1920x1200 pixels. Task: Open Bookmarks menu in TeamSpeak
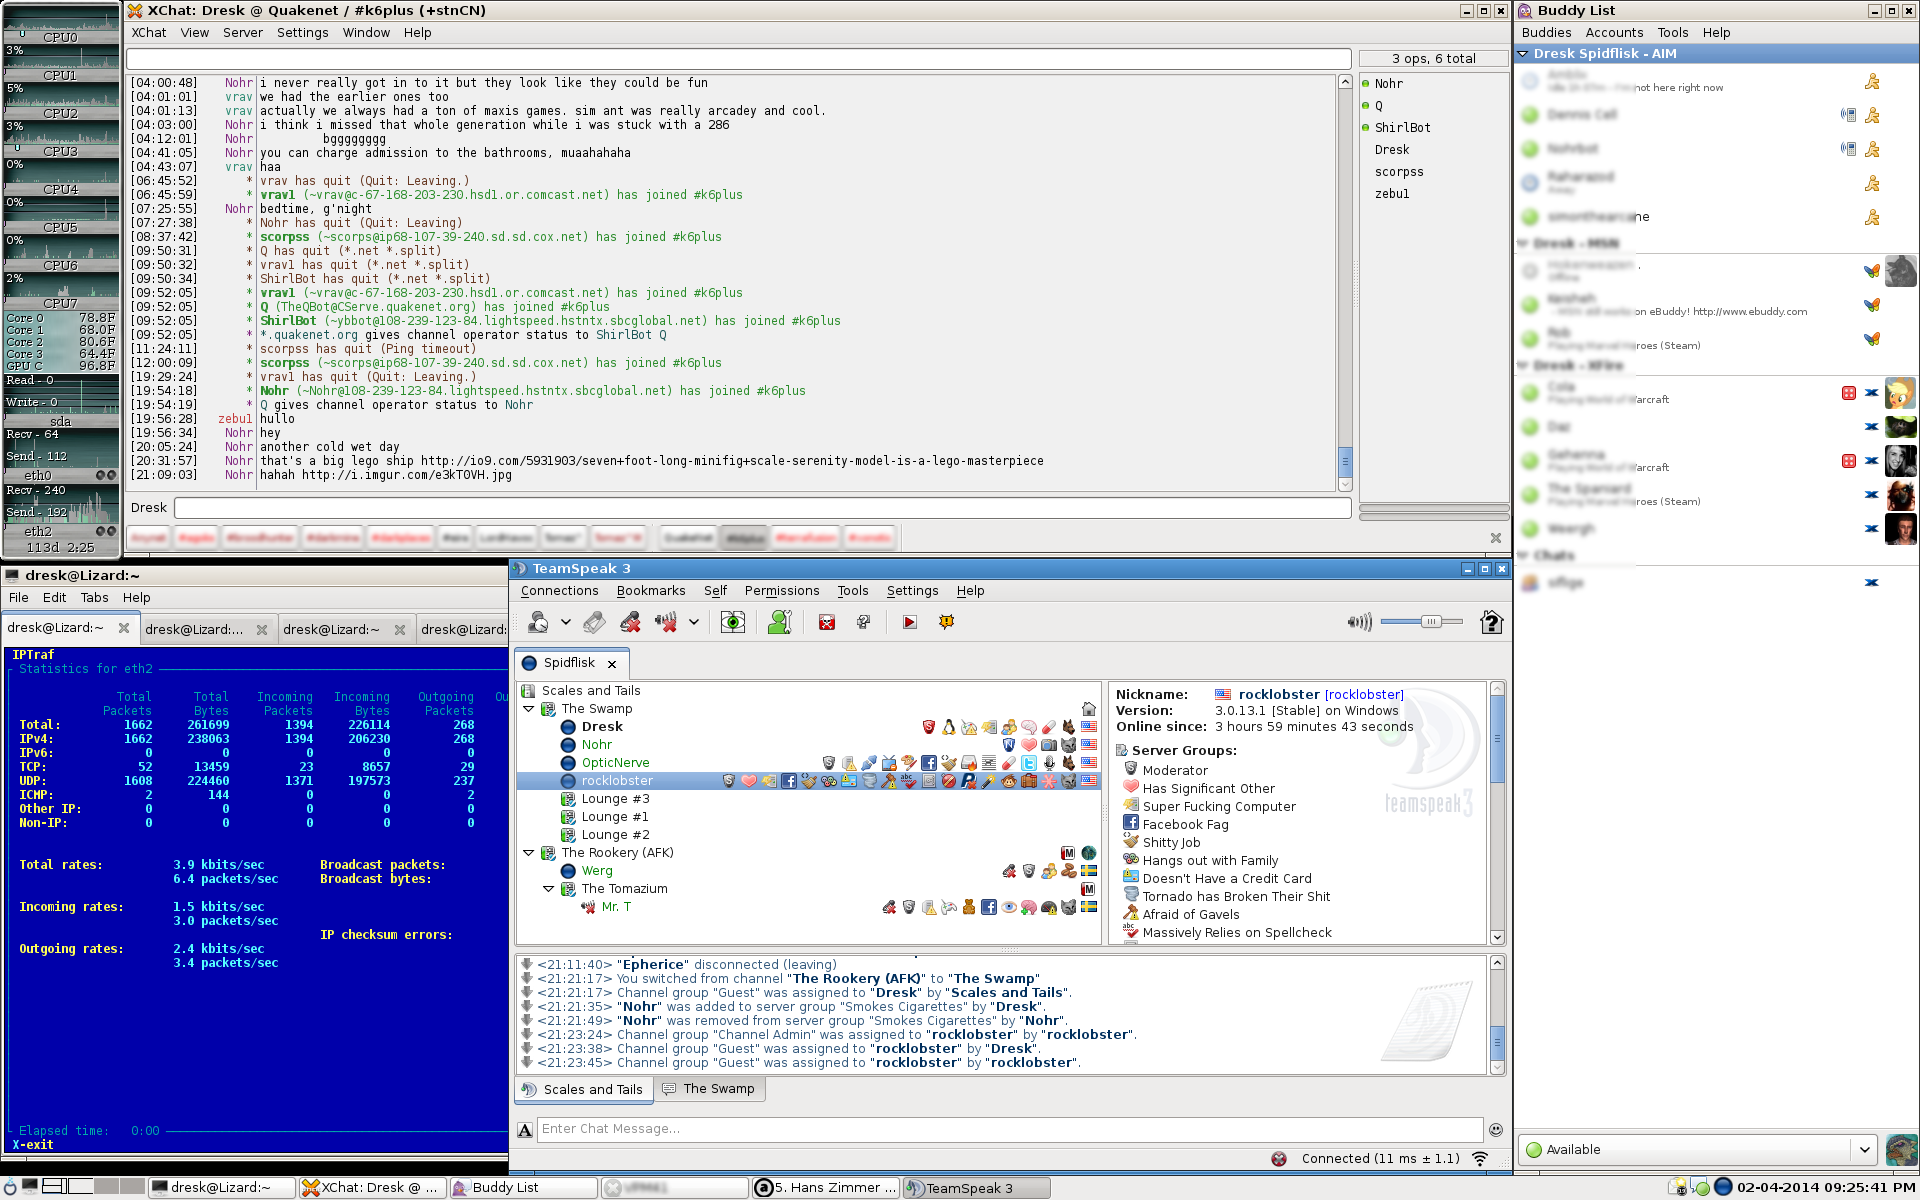coord(651,591)
